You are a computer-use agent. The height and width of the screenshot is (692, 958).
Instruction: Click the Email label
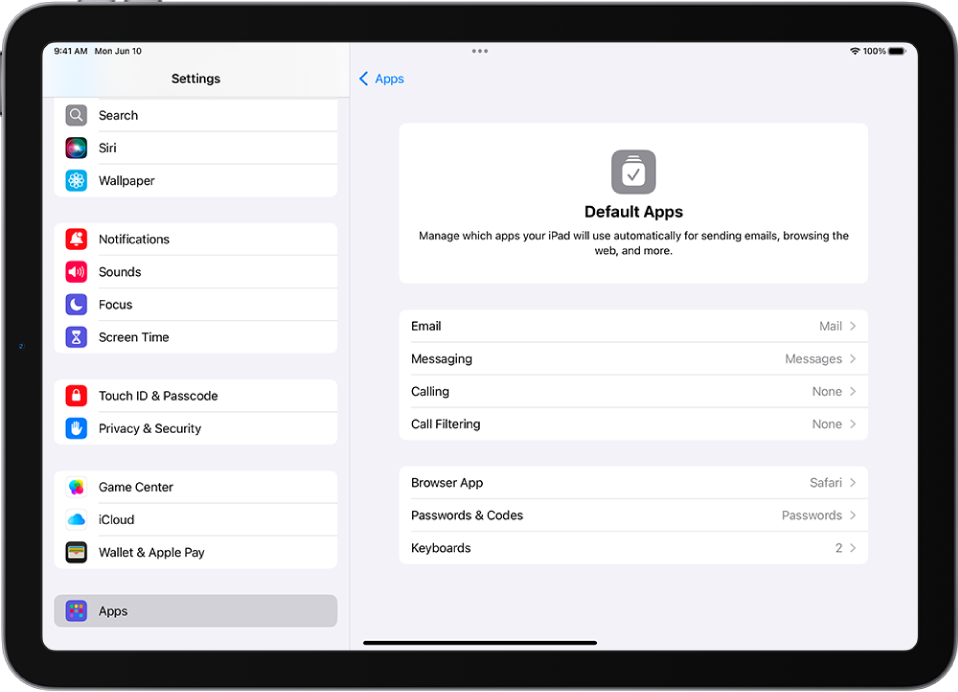pos(426,326)
